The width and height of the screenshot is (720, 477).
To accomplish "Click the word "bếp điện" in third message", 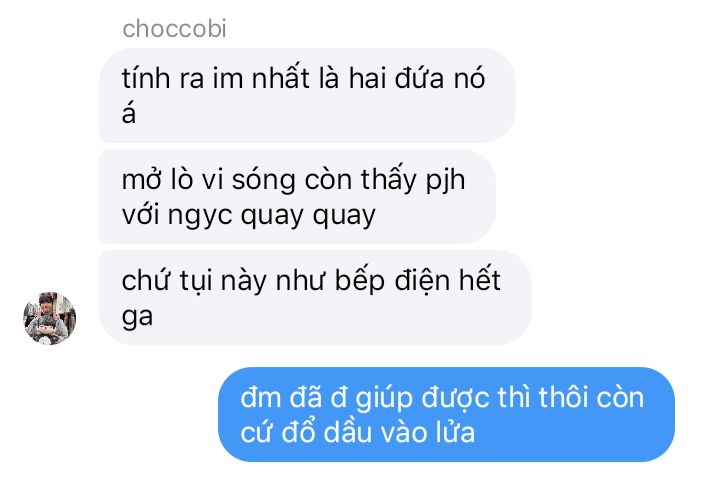I will [393, 281].
